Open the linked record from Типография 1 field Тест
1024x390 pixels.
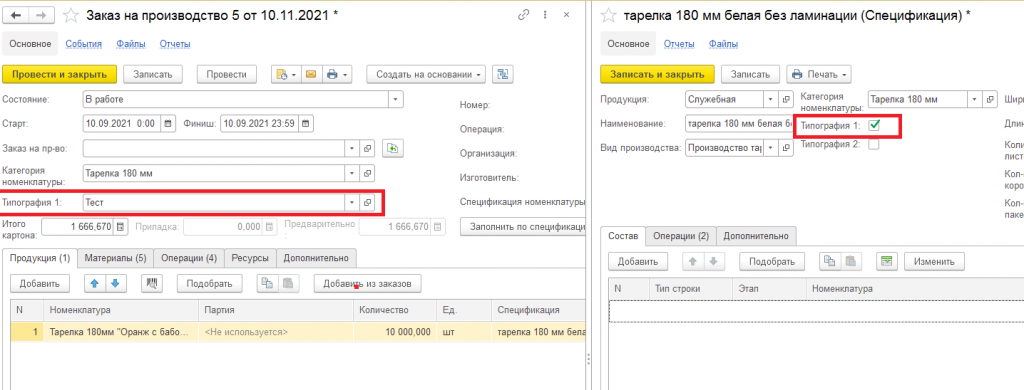pos(368,203)
